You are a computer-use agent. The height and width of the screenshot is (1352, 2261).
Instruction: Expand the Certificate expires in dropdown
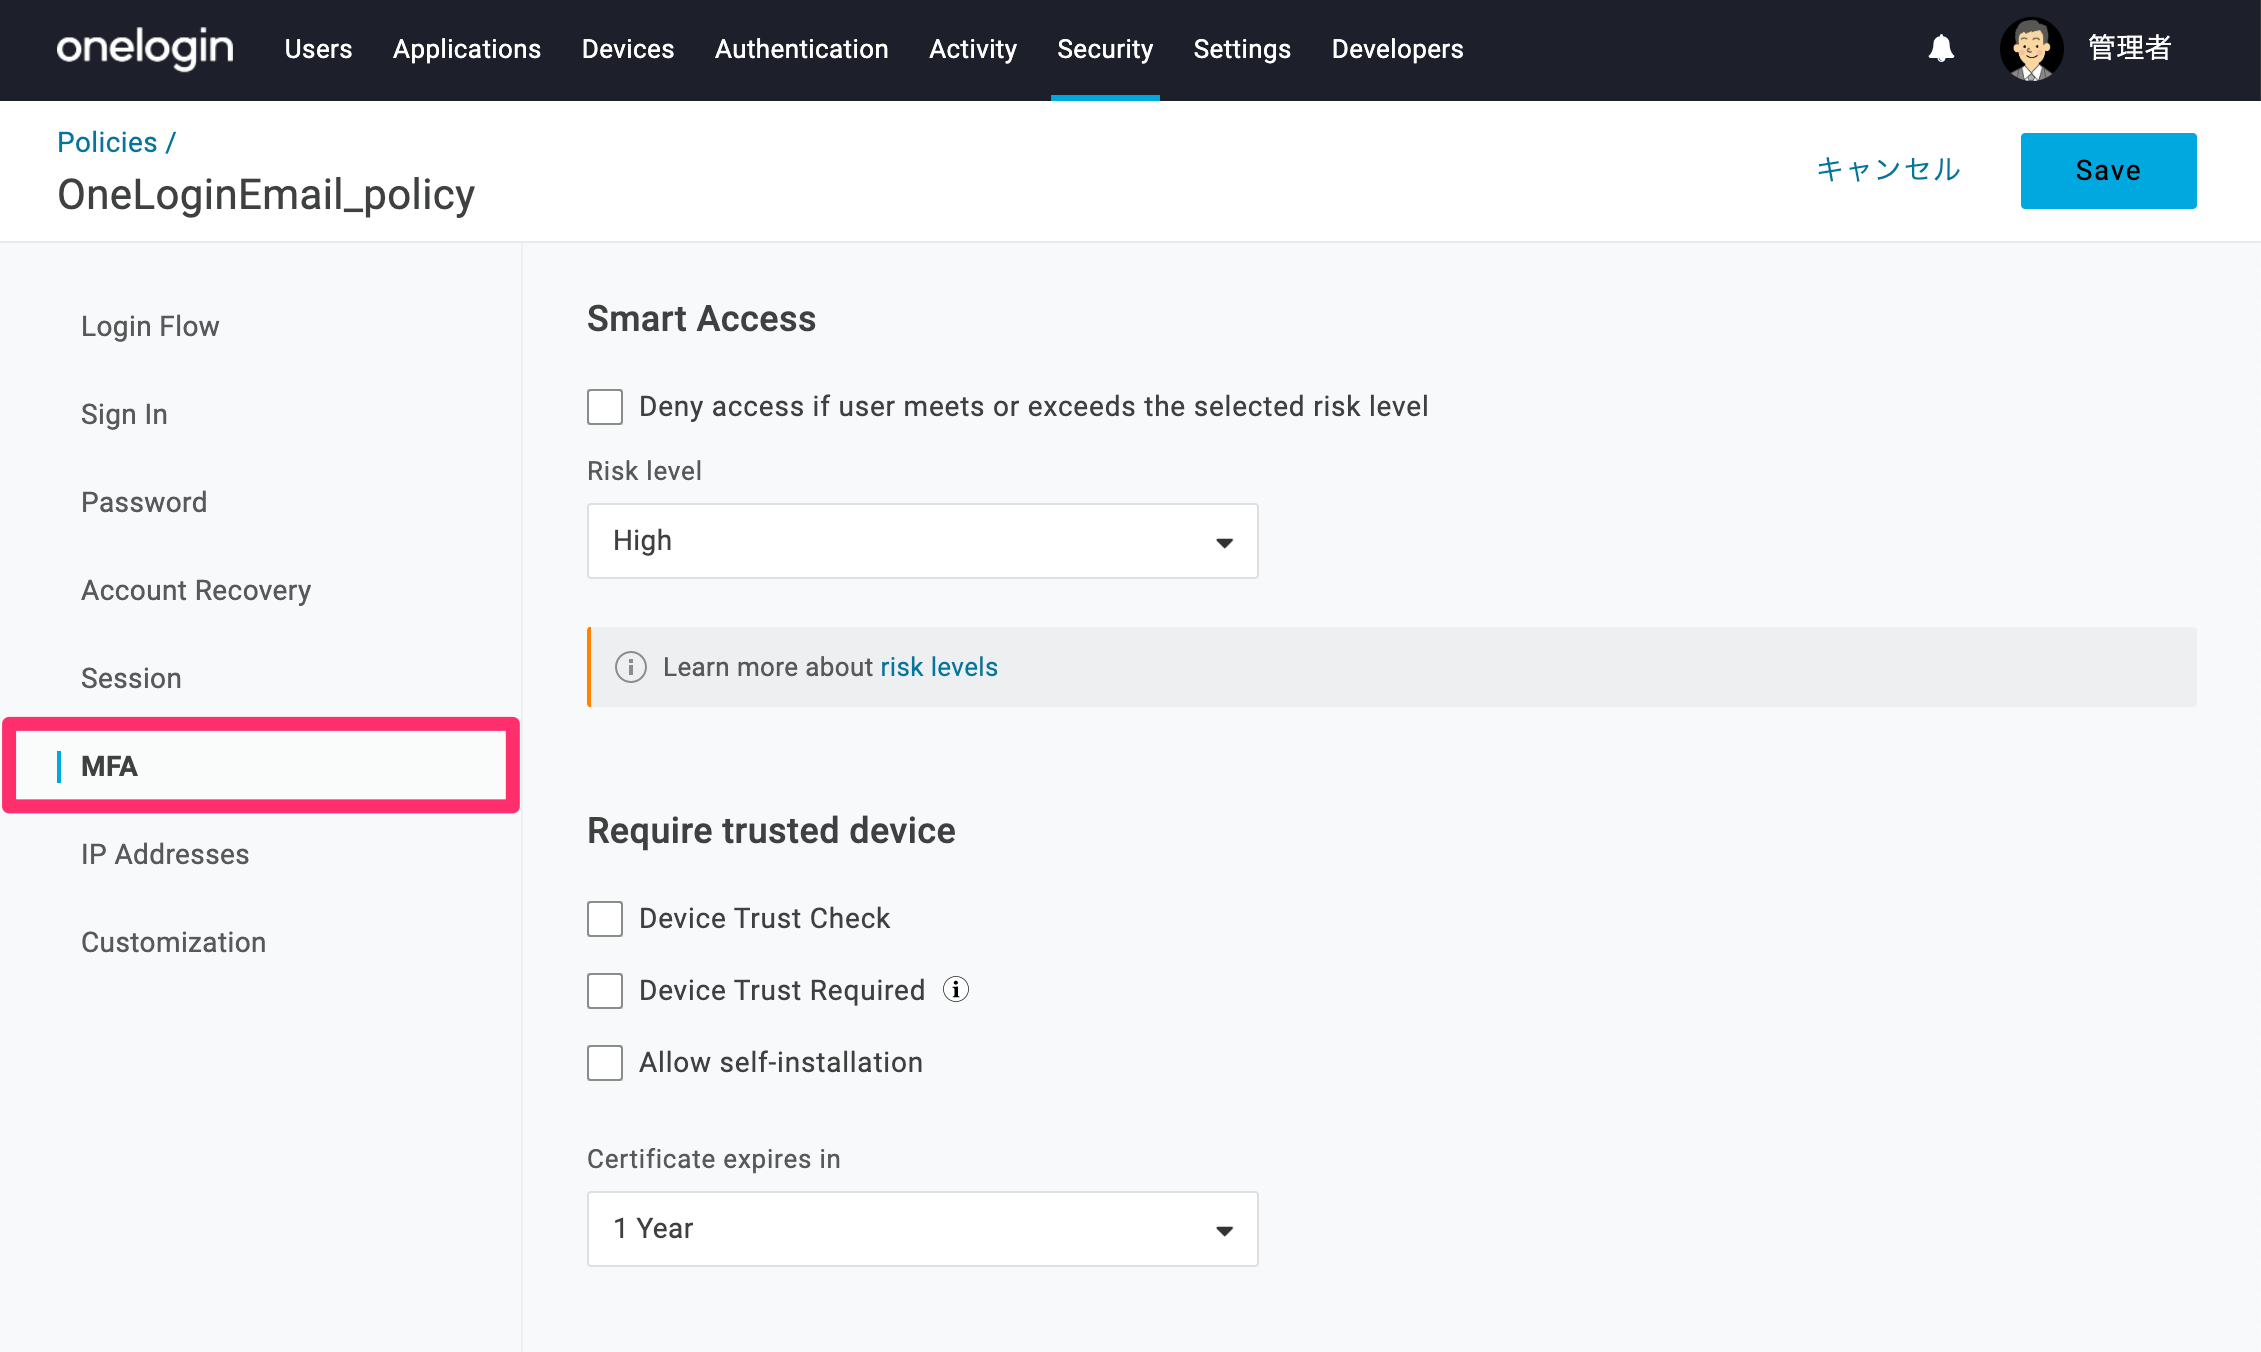pos(922,1229)
